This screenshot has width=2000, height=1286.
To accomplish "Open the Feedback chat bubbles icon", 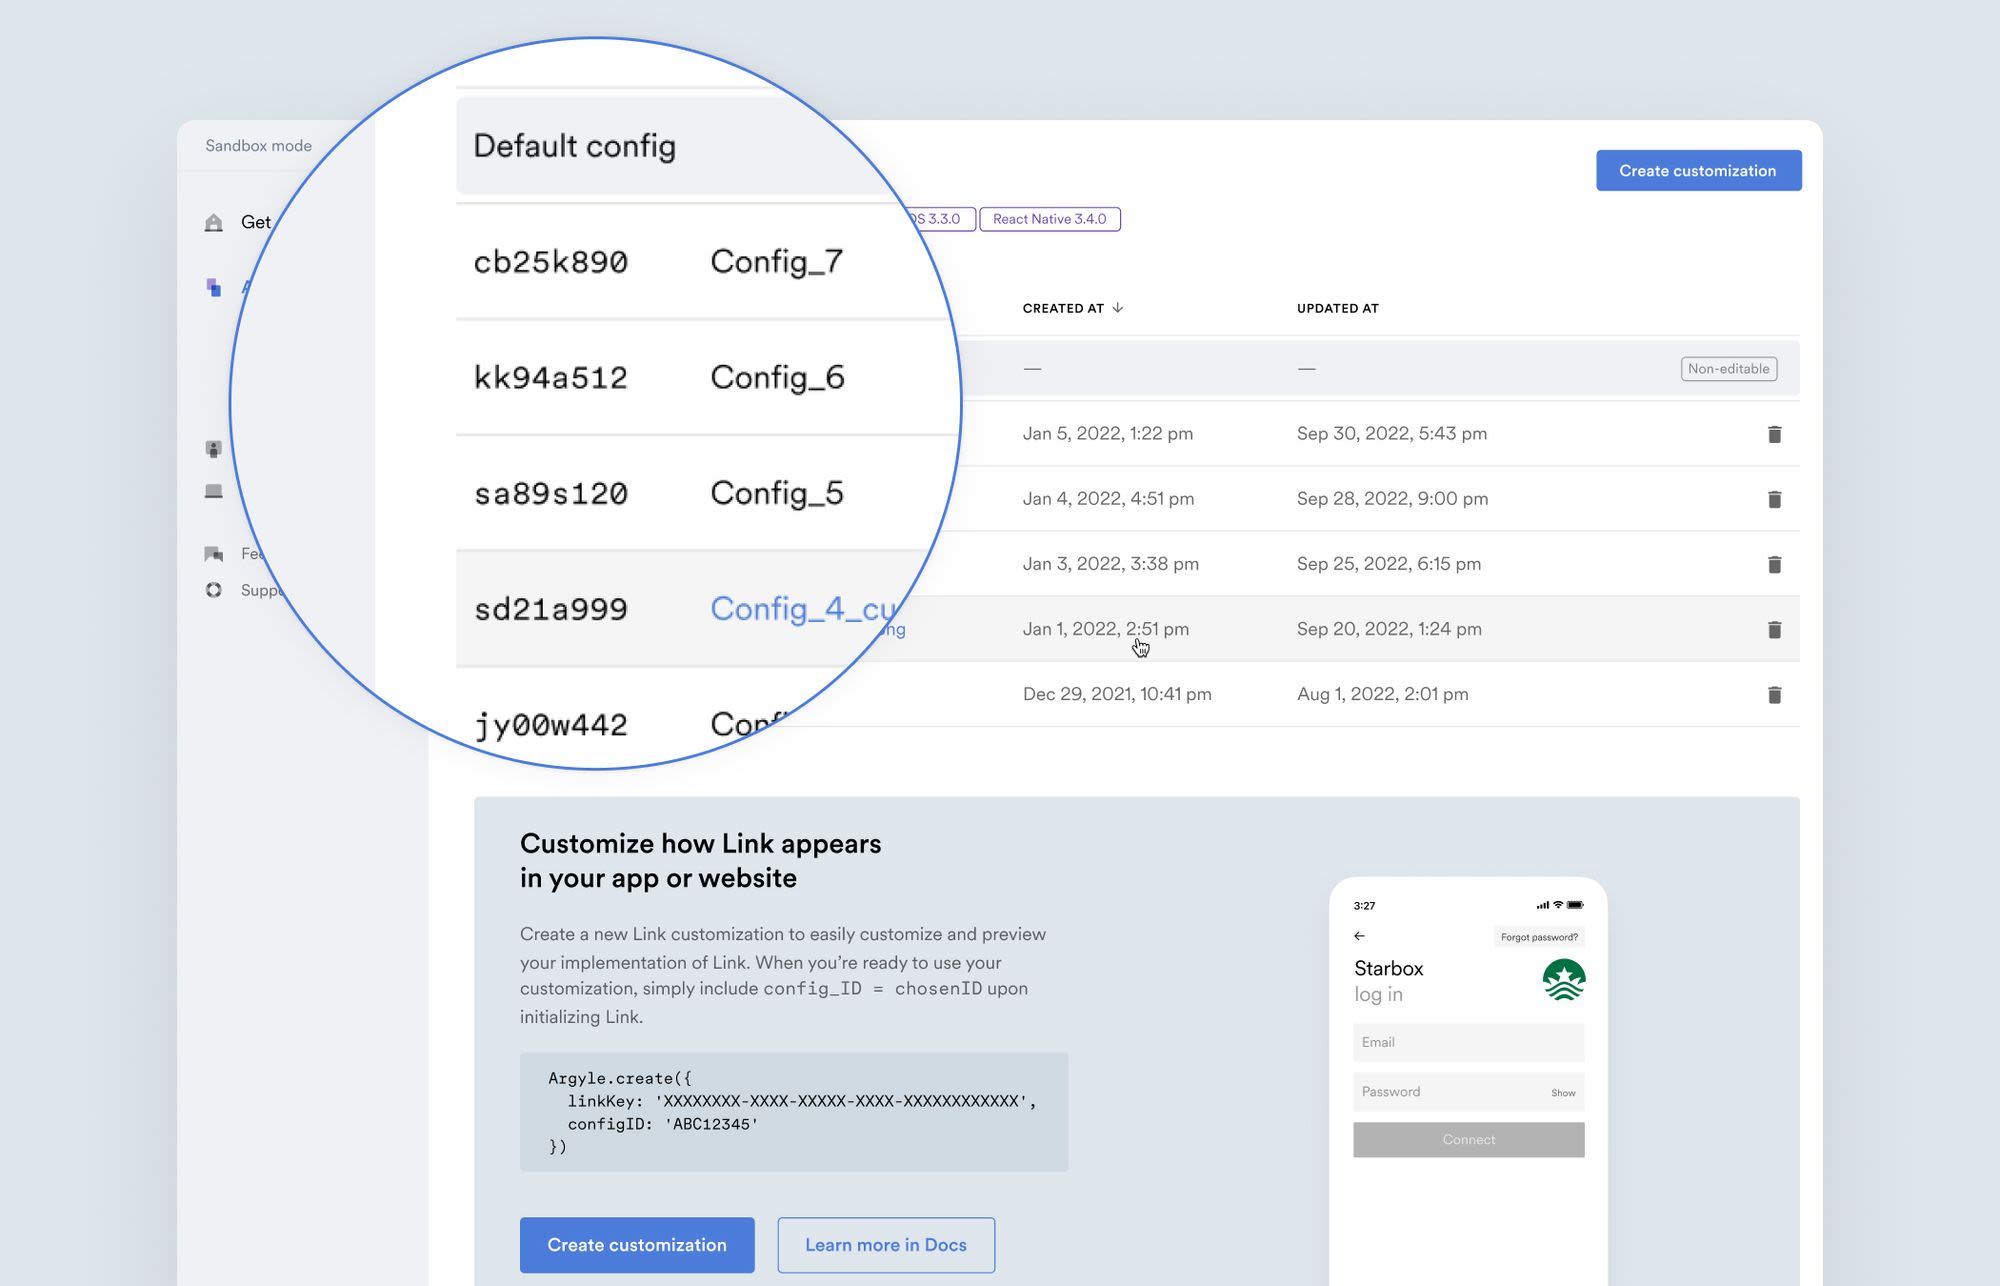I will click(213, 554).
